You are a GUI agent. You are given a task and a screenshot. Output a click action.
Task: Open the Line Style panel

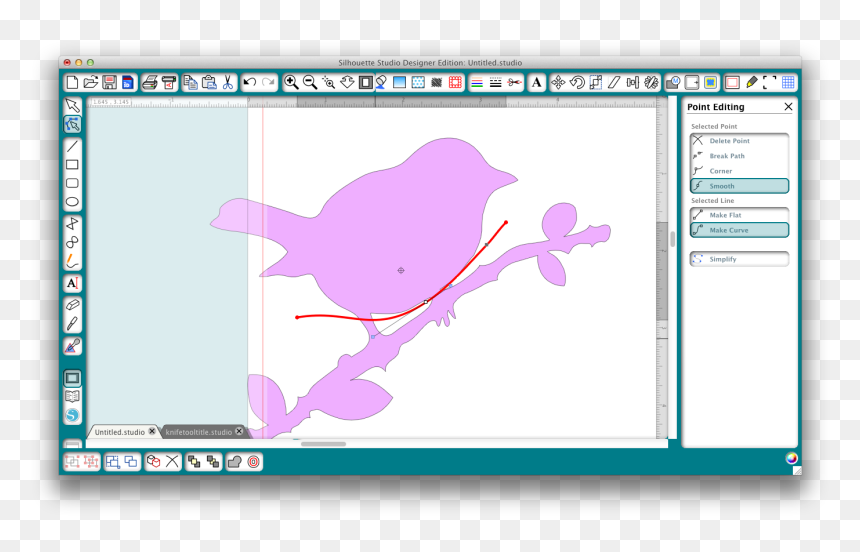point(495,83)
